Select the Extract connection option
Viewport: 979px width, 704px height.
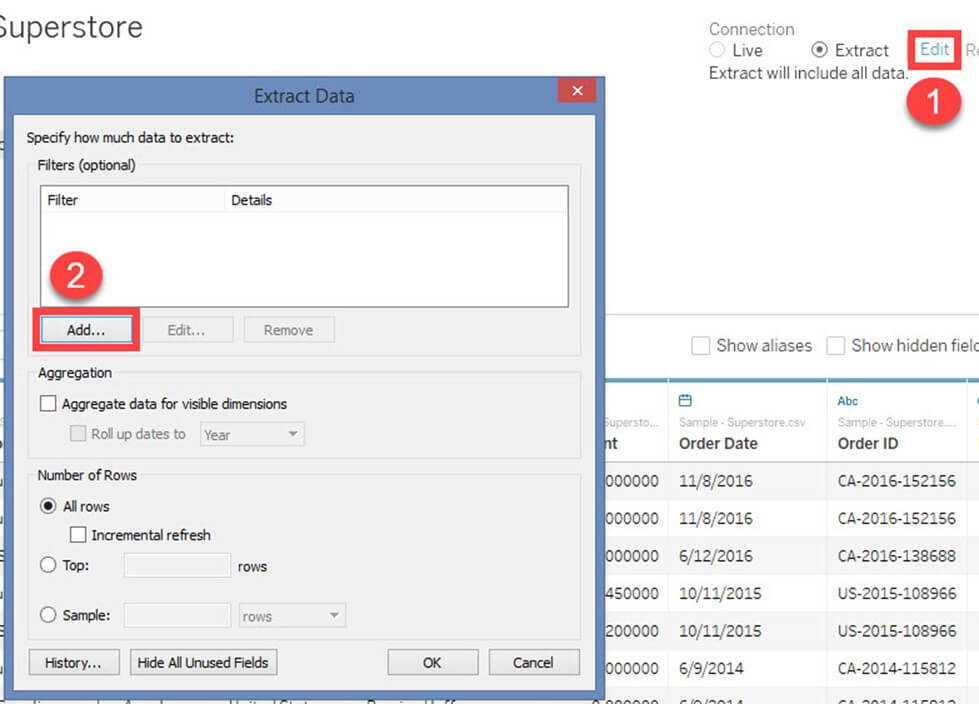pyautogui.click(x=820, y=50)
